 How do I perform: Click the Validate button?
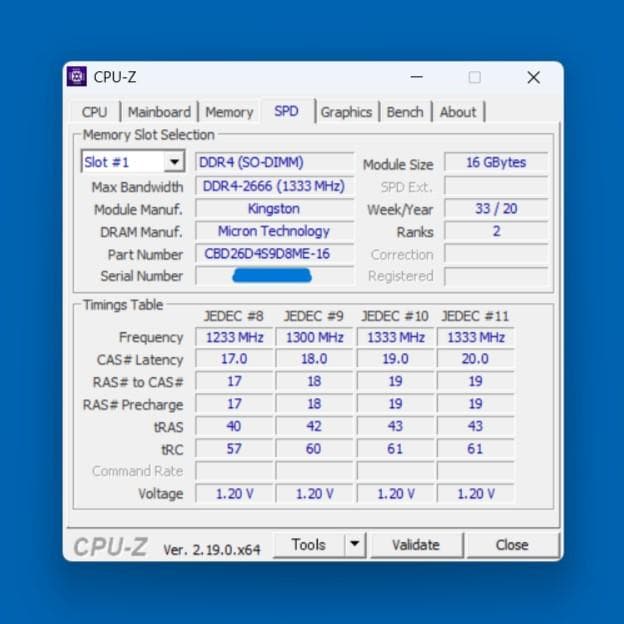[x=416, y=544]
